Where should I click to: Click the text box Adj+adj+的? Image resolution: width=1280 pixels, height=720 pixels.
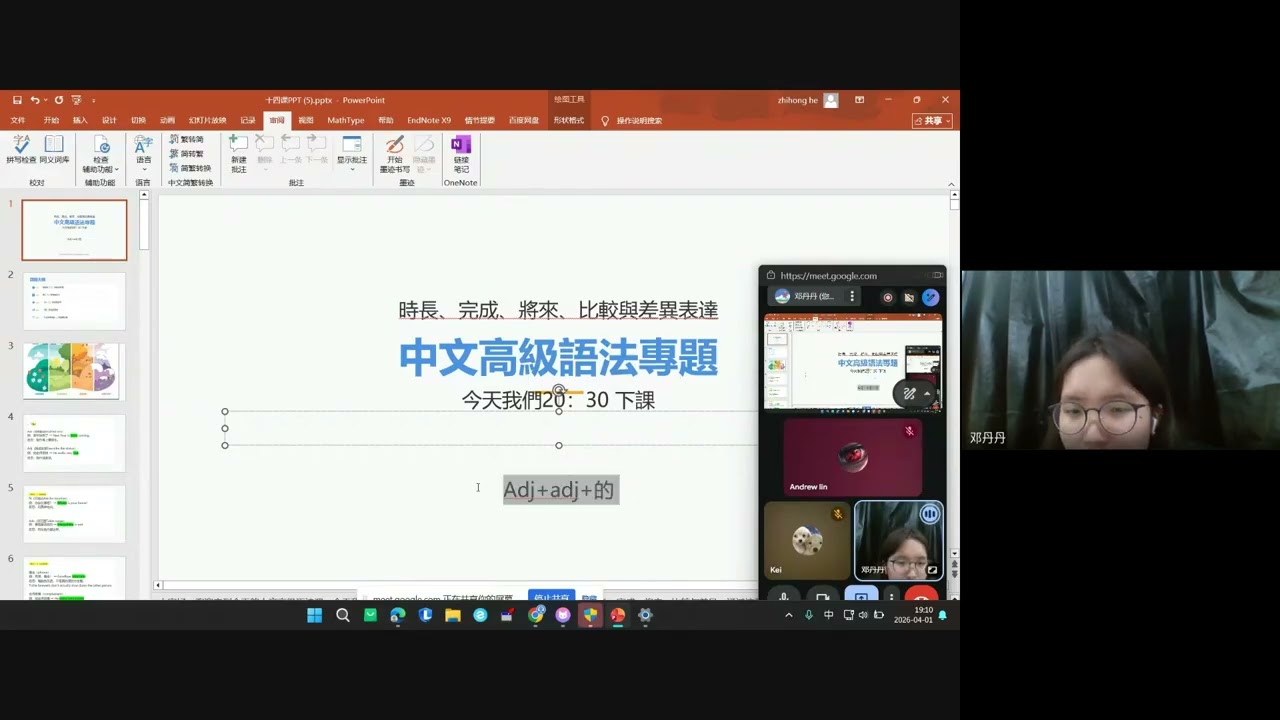pos(560,490)
